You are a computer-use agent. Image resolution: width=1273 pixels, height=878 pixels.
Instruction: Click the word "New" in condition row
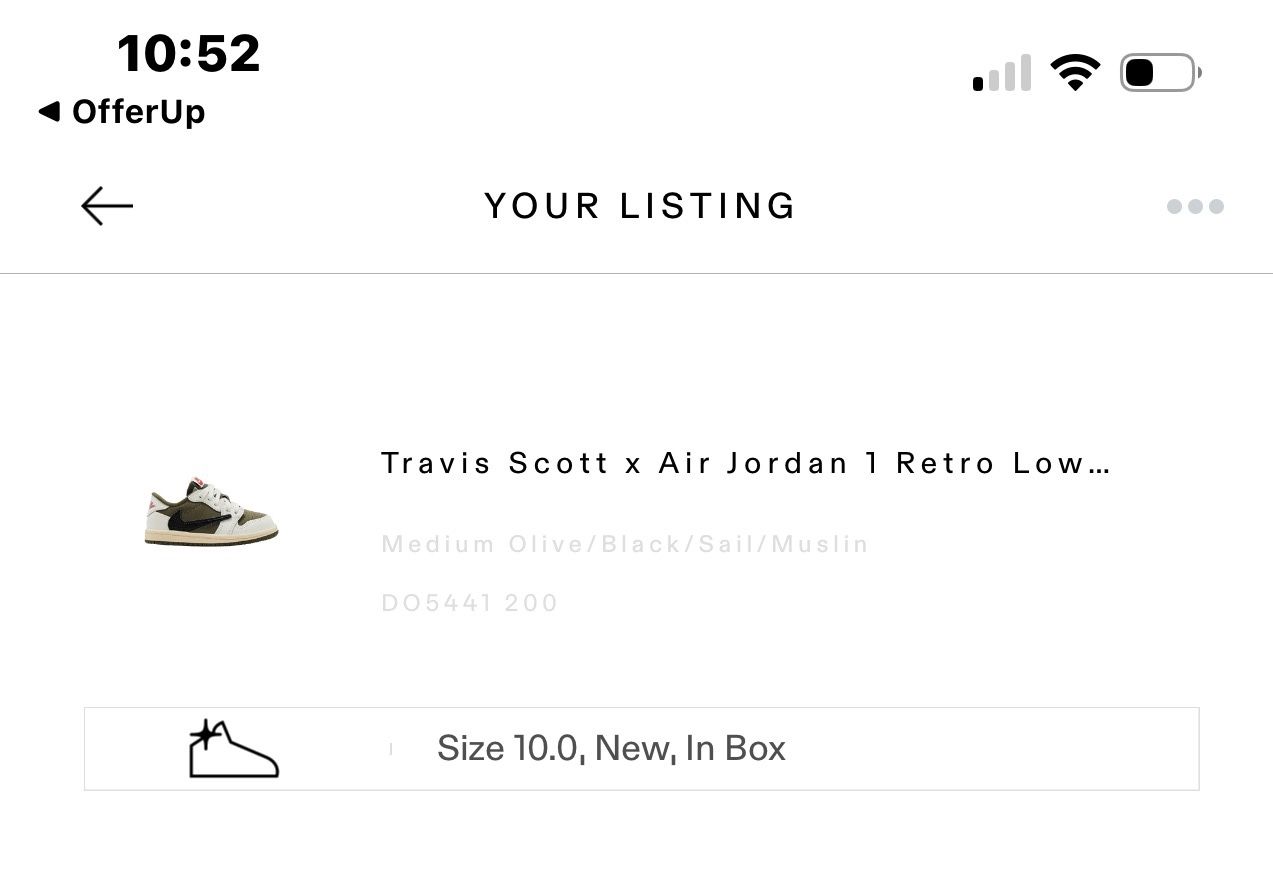click(632, 748)
